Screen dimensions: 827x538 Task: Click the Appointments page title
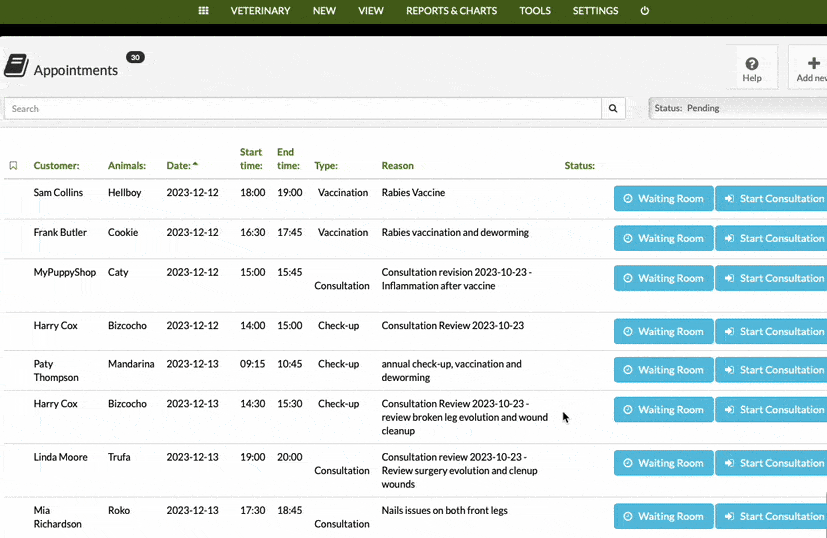point(76,70)
